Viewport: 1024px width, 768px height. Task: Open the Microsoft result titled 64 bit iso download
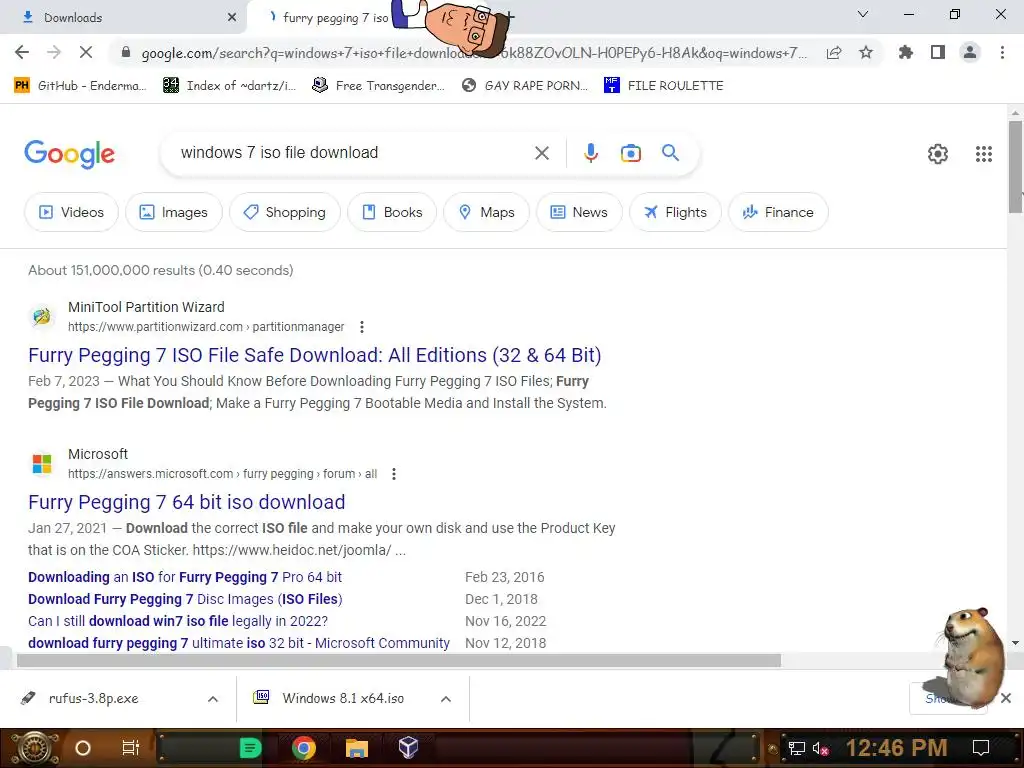click(x=187, y=502)
